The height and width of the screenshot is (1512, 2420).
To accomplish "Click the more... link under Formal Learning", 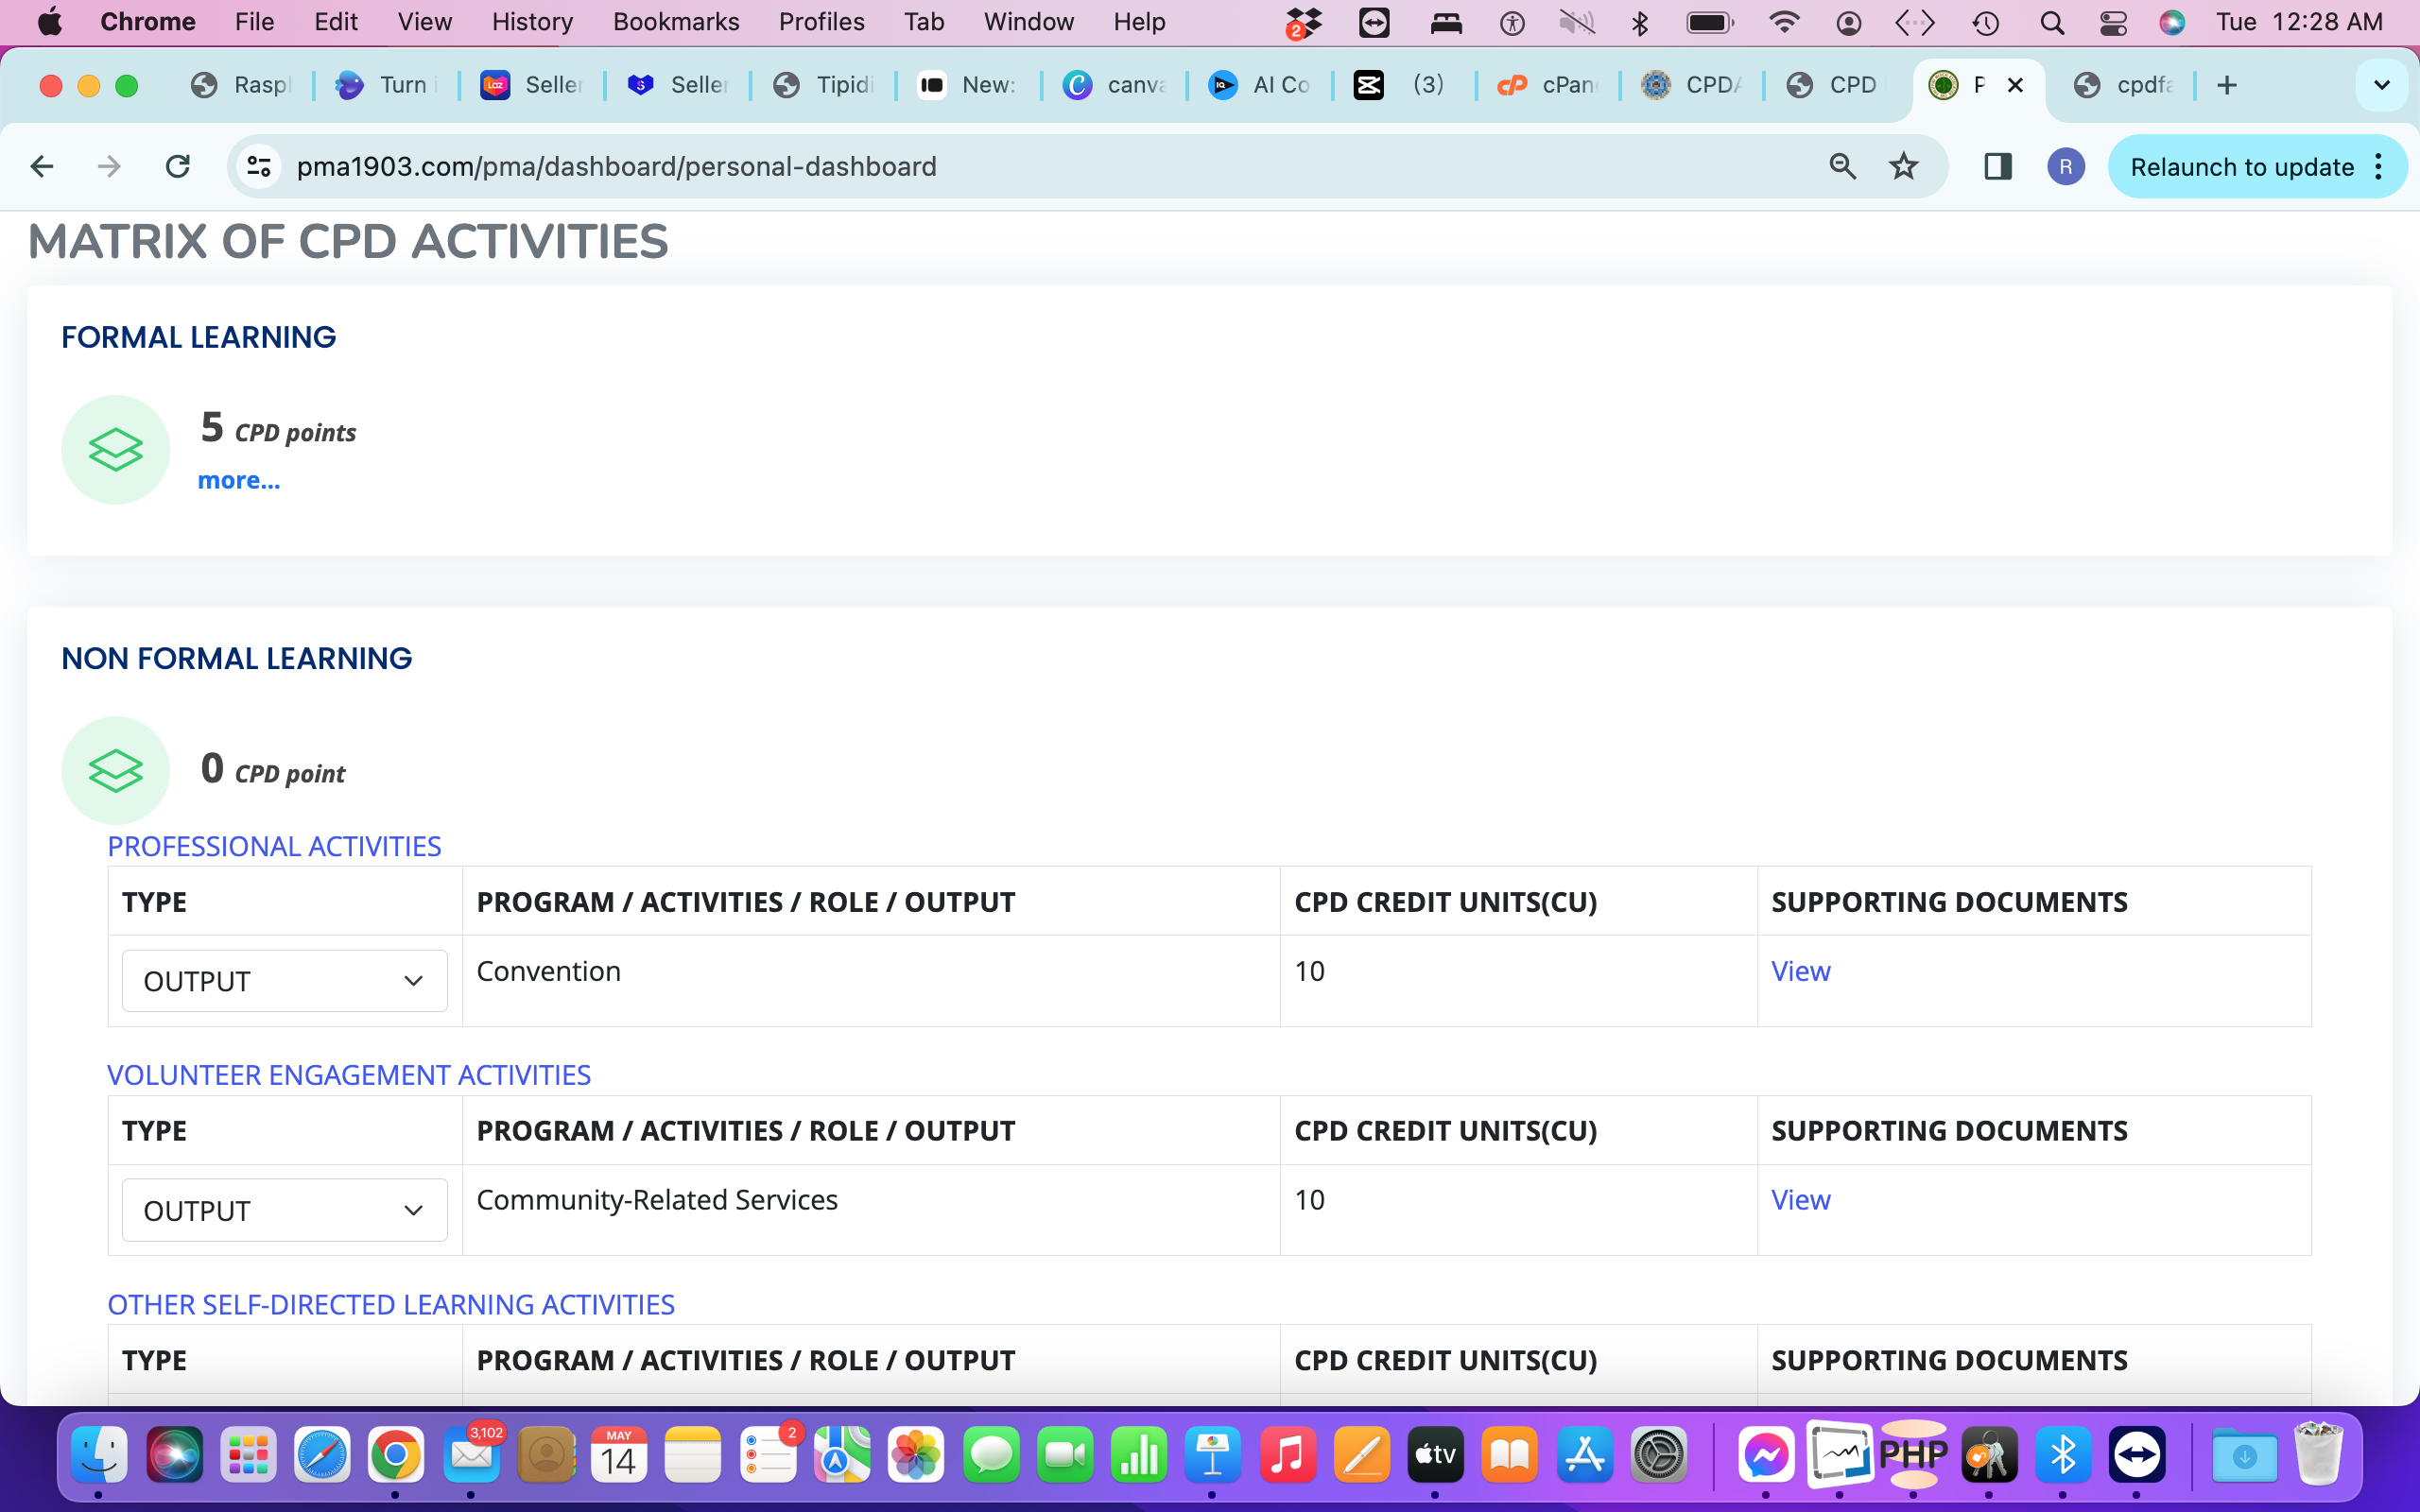I will [239, 480].
